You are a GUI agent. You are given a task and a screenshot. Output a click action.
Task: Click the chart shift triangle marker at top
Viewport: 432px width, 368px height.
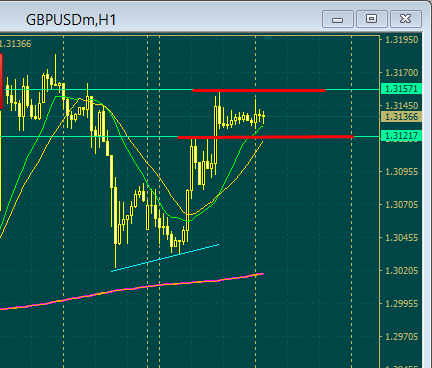pos(269,38)
